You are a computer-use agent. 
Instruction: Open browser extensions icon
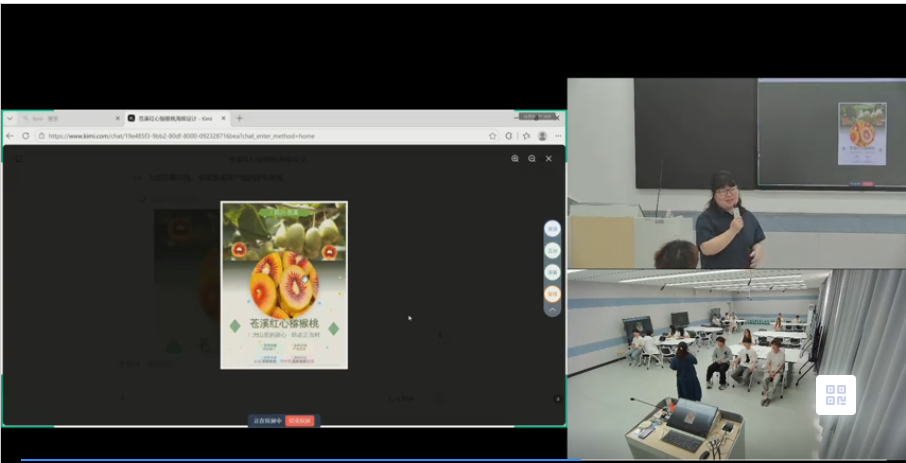pos(508,136)
